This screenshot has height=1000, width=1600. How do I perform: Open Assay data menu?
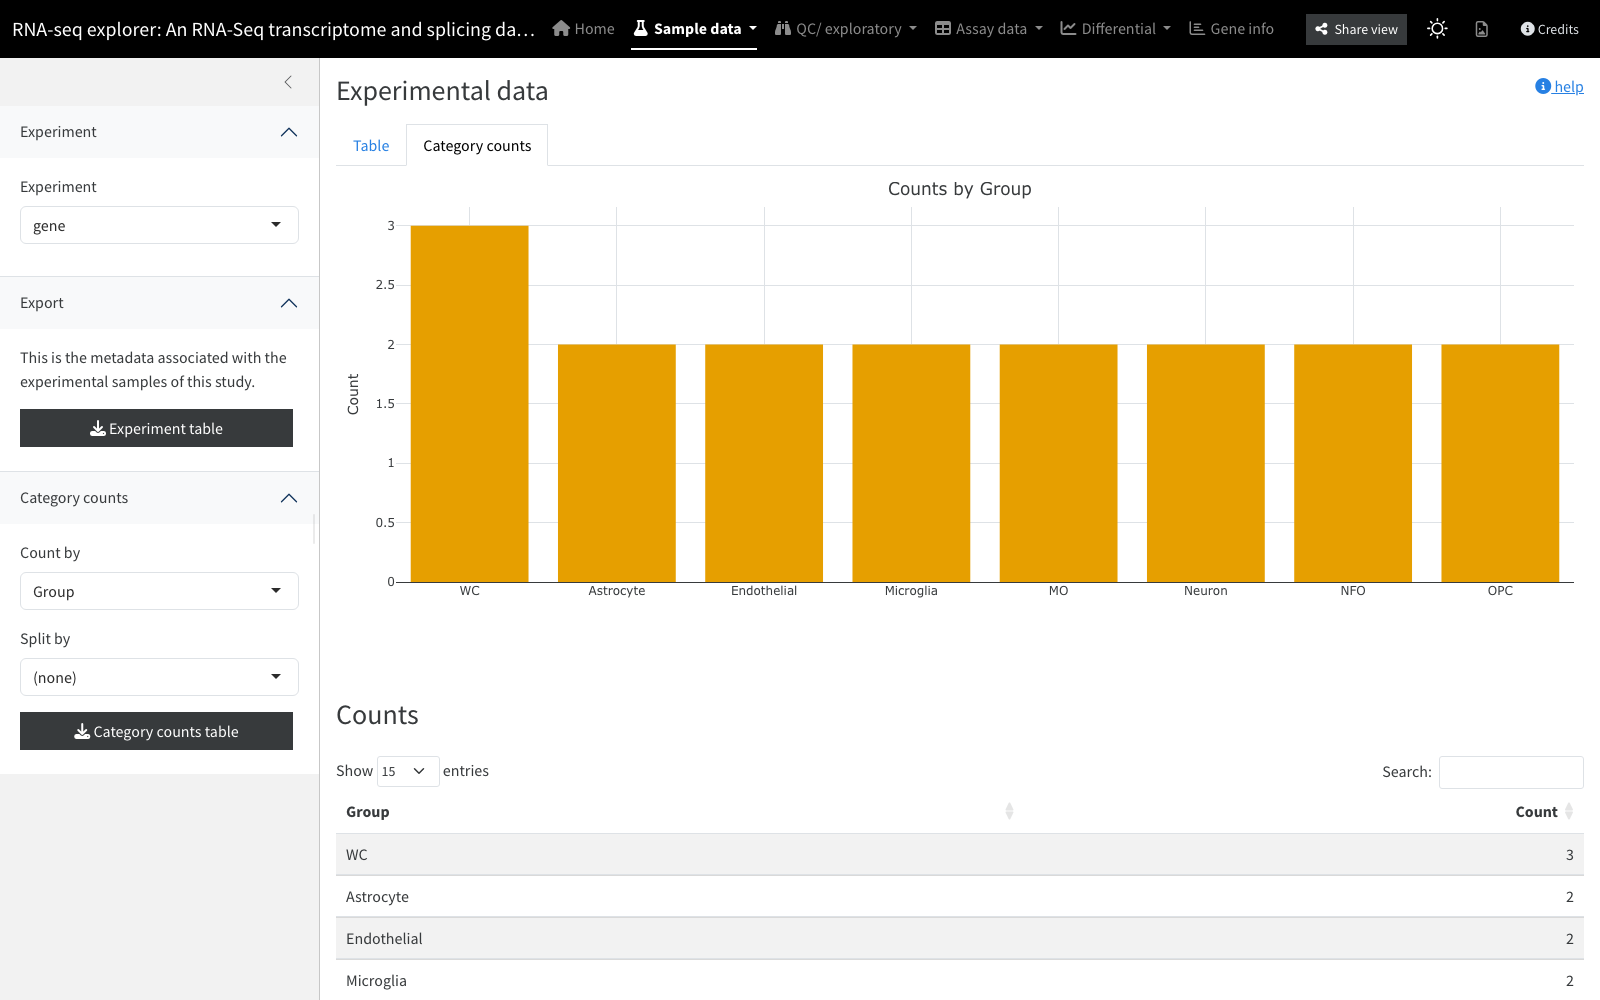click(989, 29)
